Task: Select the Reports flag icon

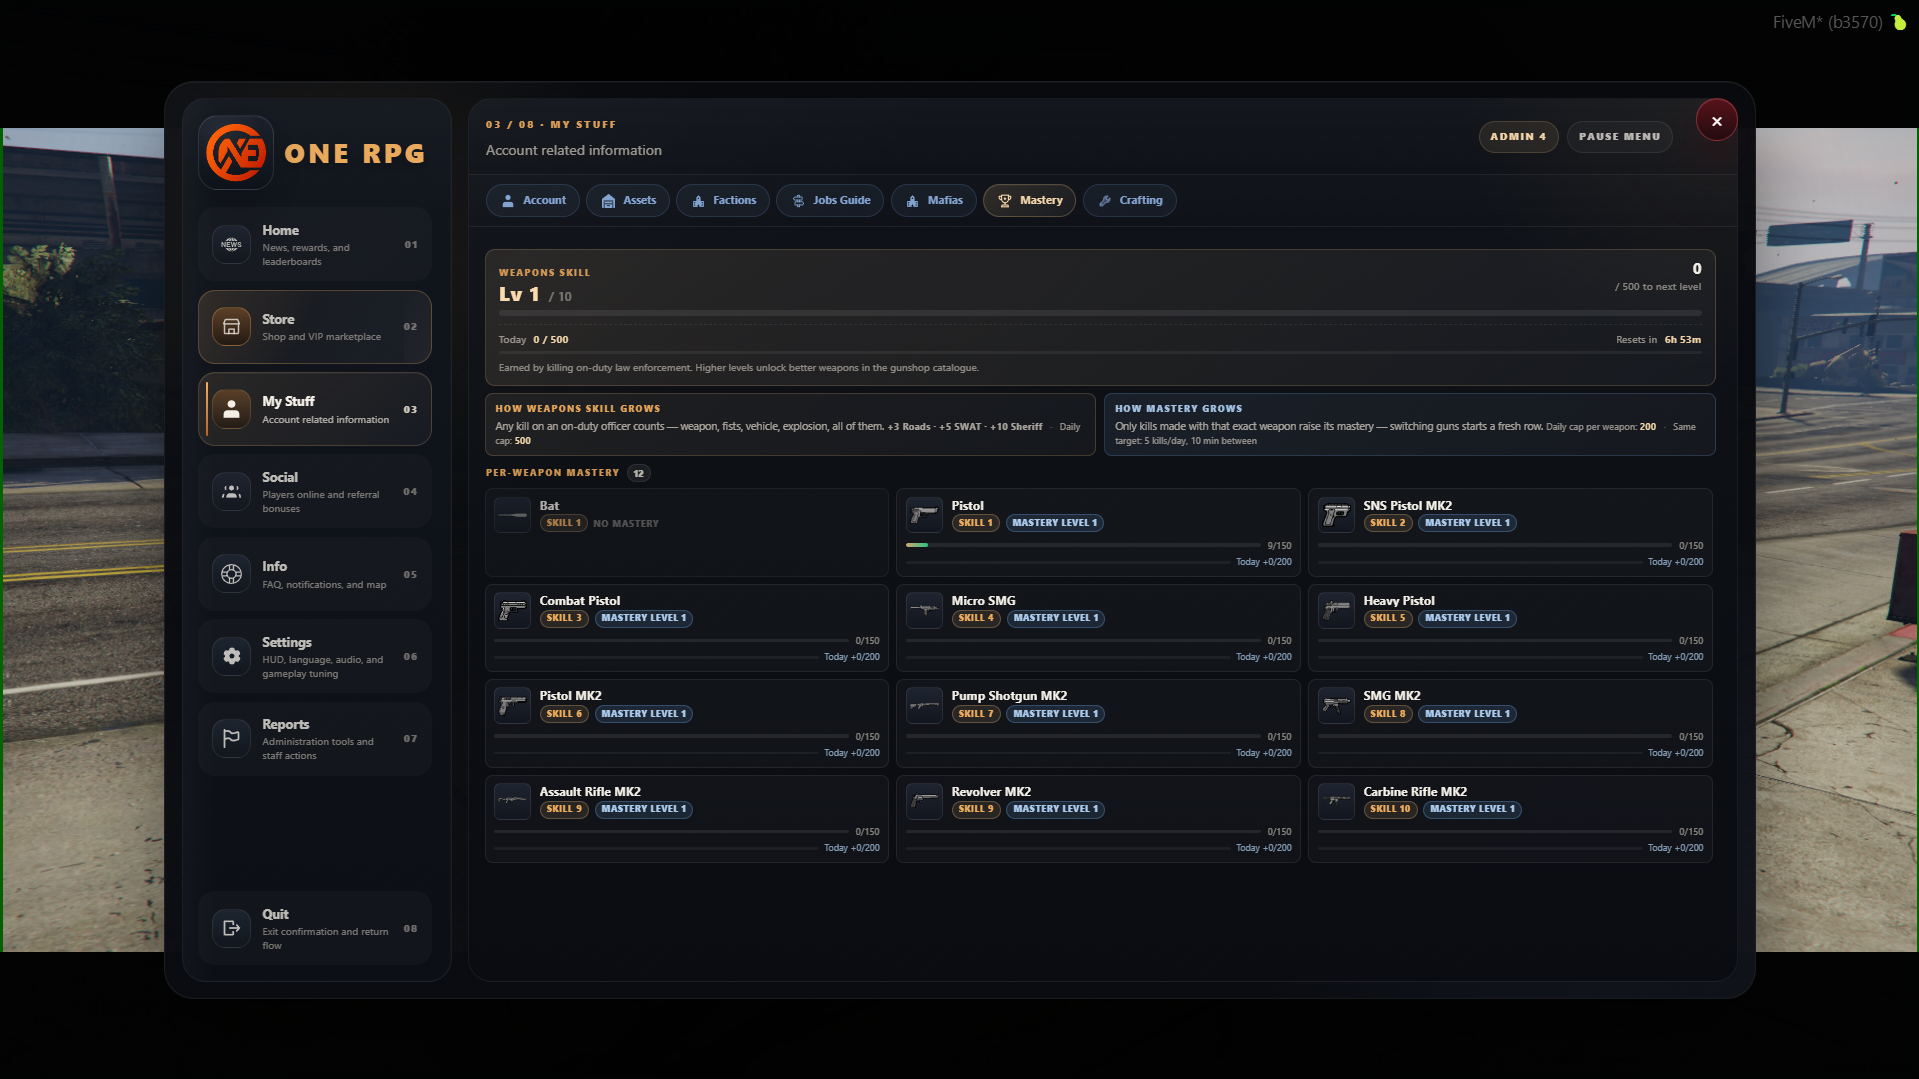Action: point(231,738)
